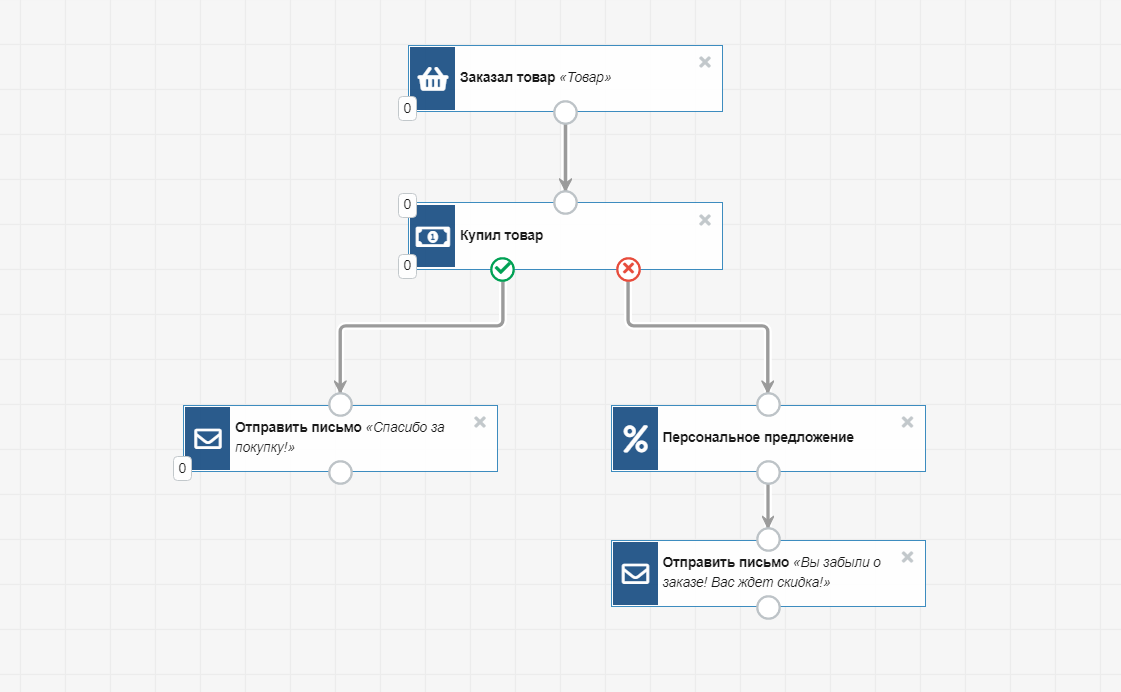Remove the «Персональное предложение» block via X
The height and width of the screenshot is (692, 1121).
click(907, 422)
